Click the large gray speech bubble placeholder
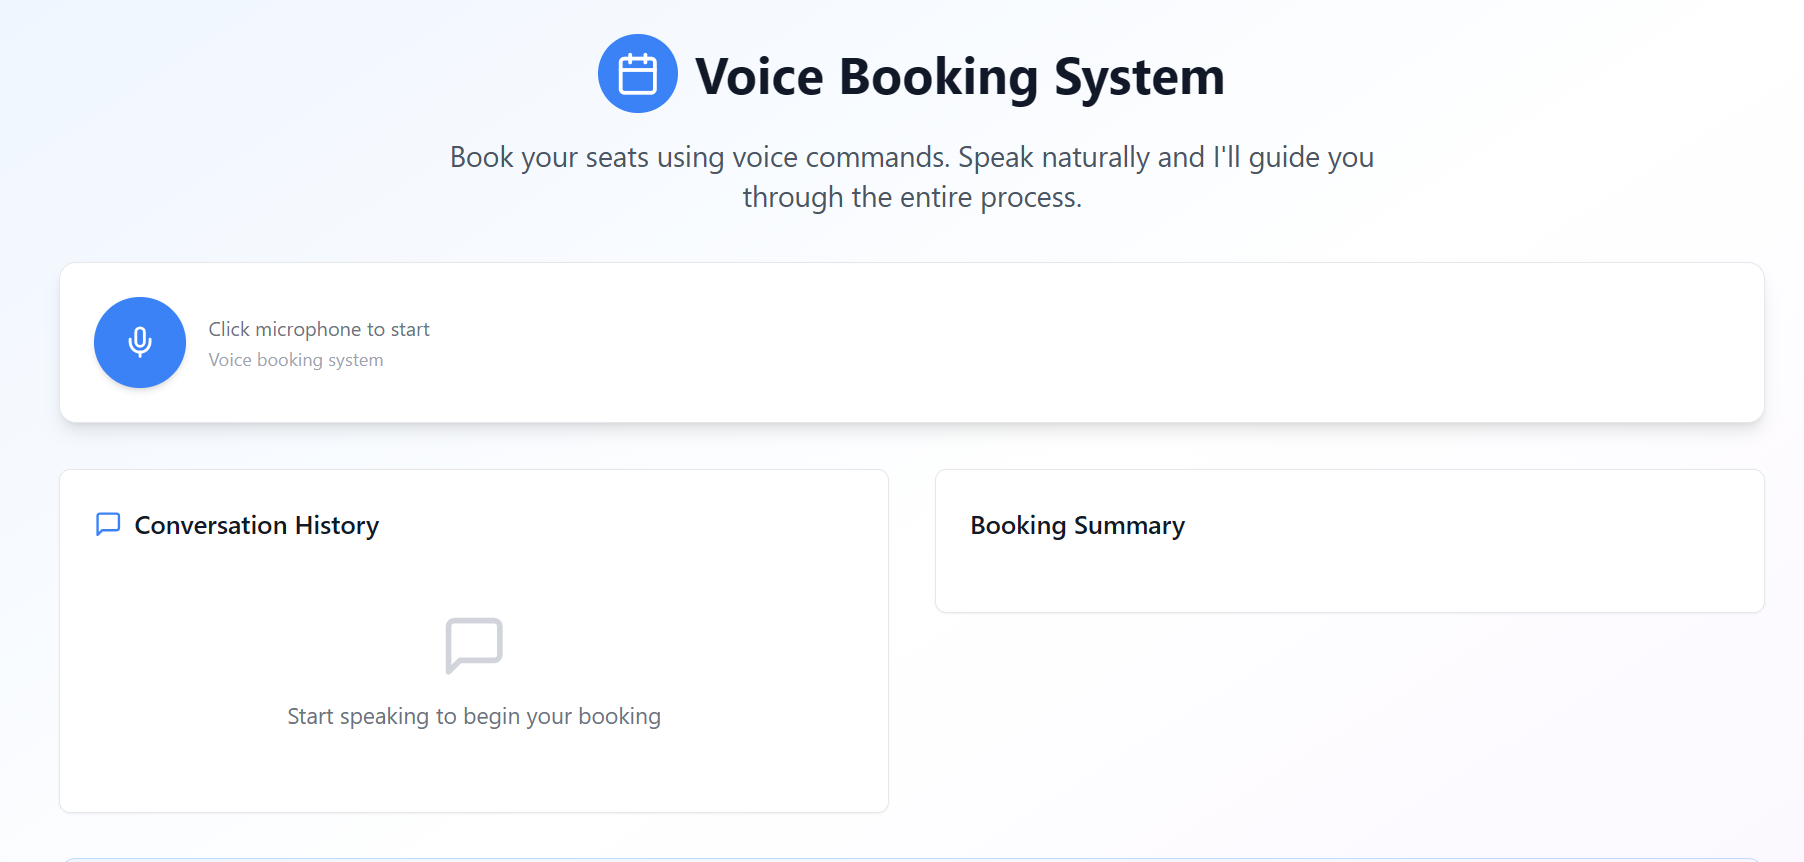Viewport: 1804px width, 862px height. pos(473,645)
